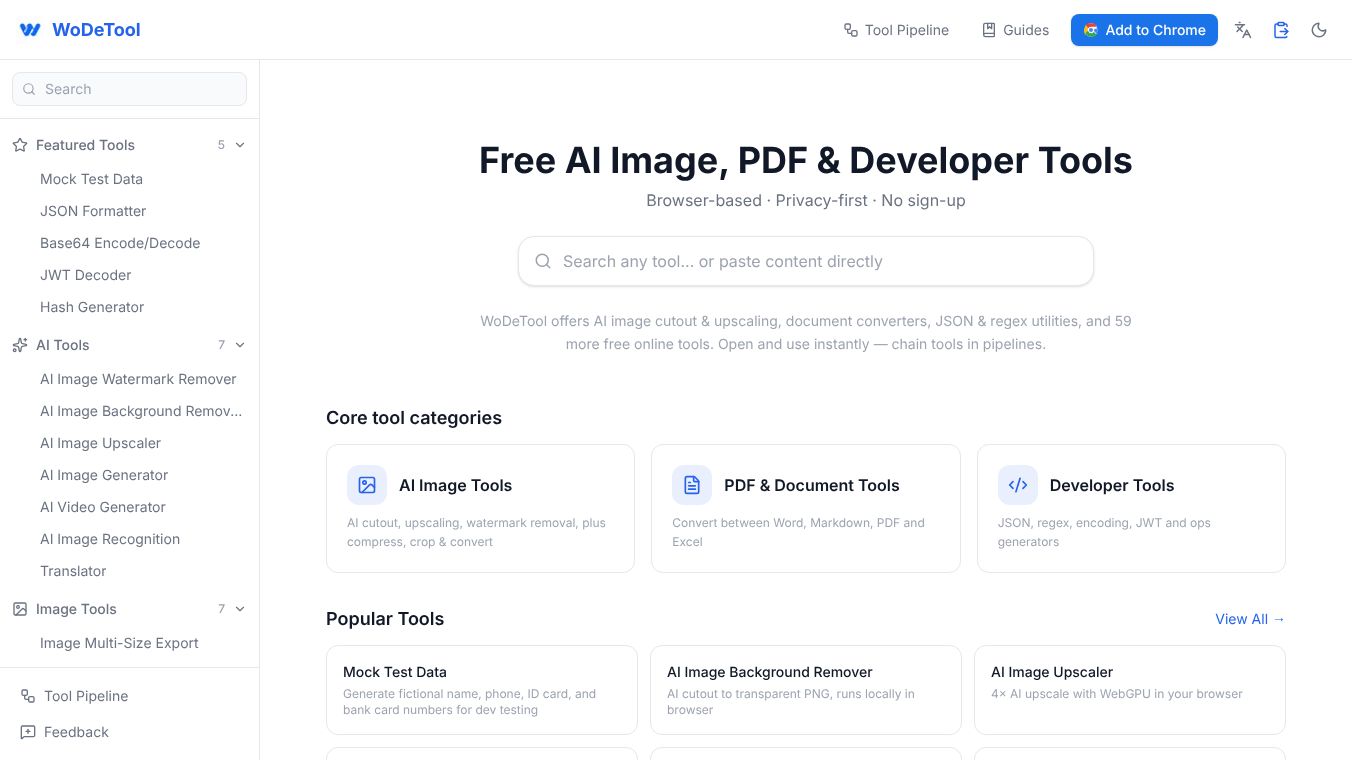Open AI Image Background Remover in sidebar
Image resolution: width=1352 pixels, height=760 pixels.
[x=141, y=411]
